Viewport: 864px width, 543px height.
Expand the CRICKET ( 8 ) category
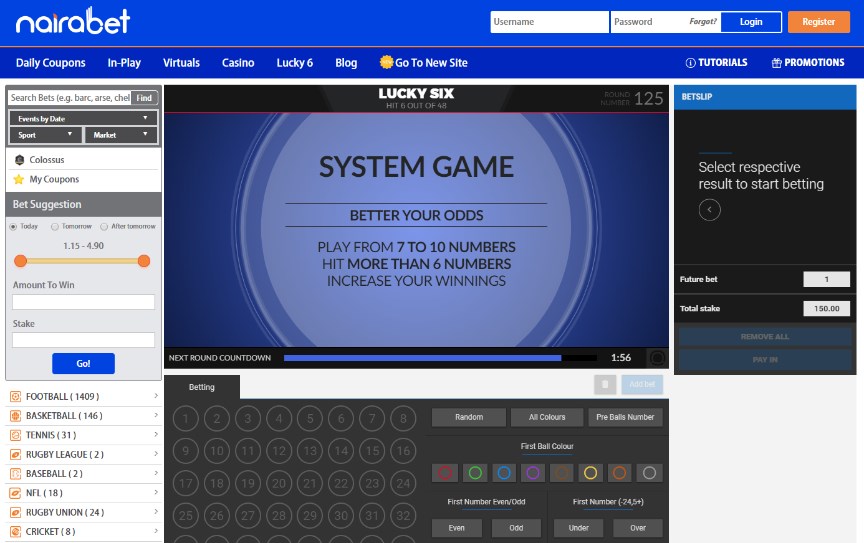pyautogui.click(x=84, y=531)
